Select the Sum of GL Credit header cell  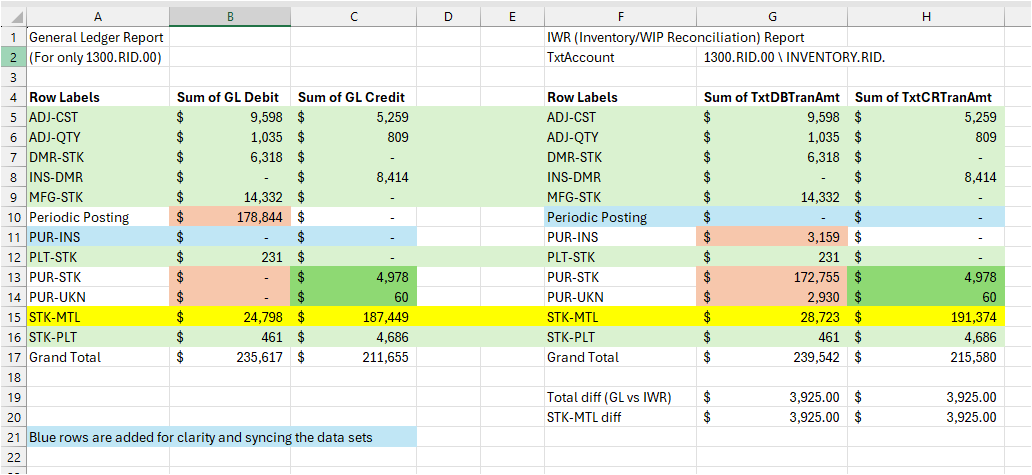point(351,97)
